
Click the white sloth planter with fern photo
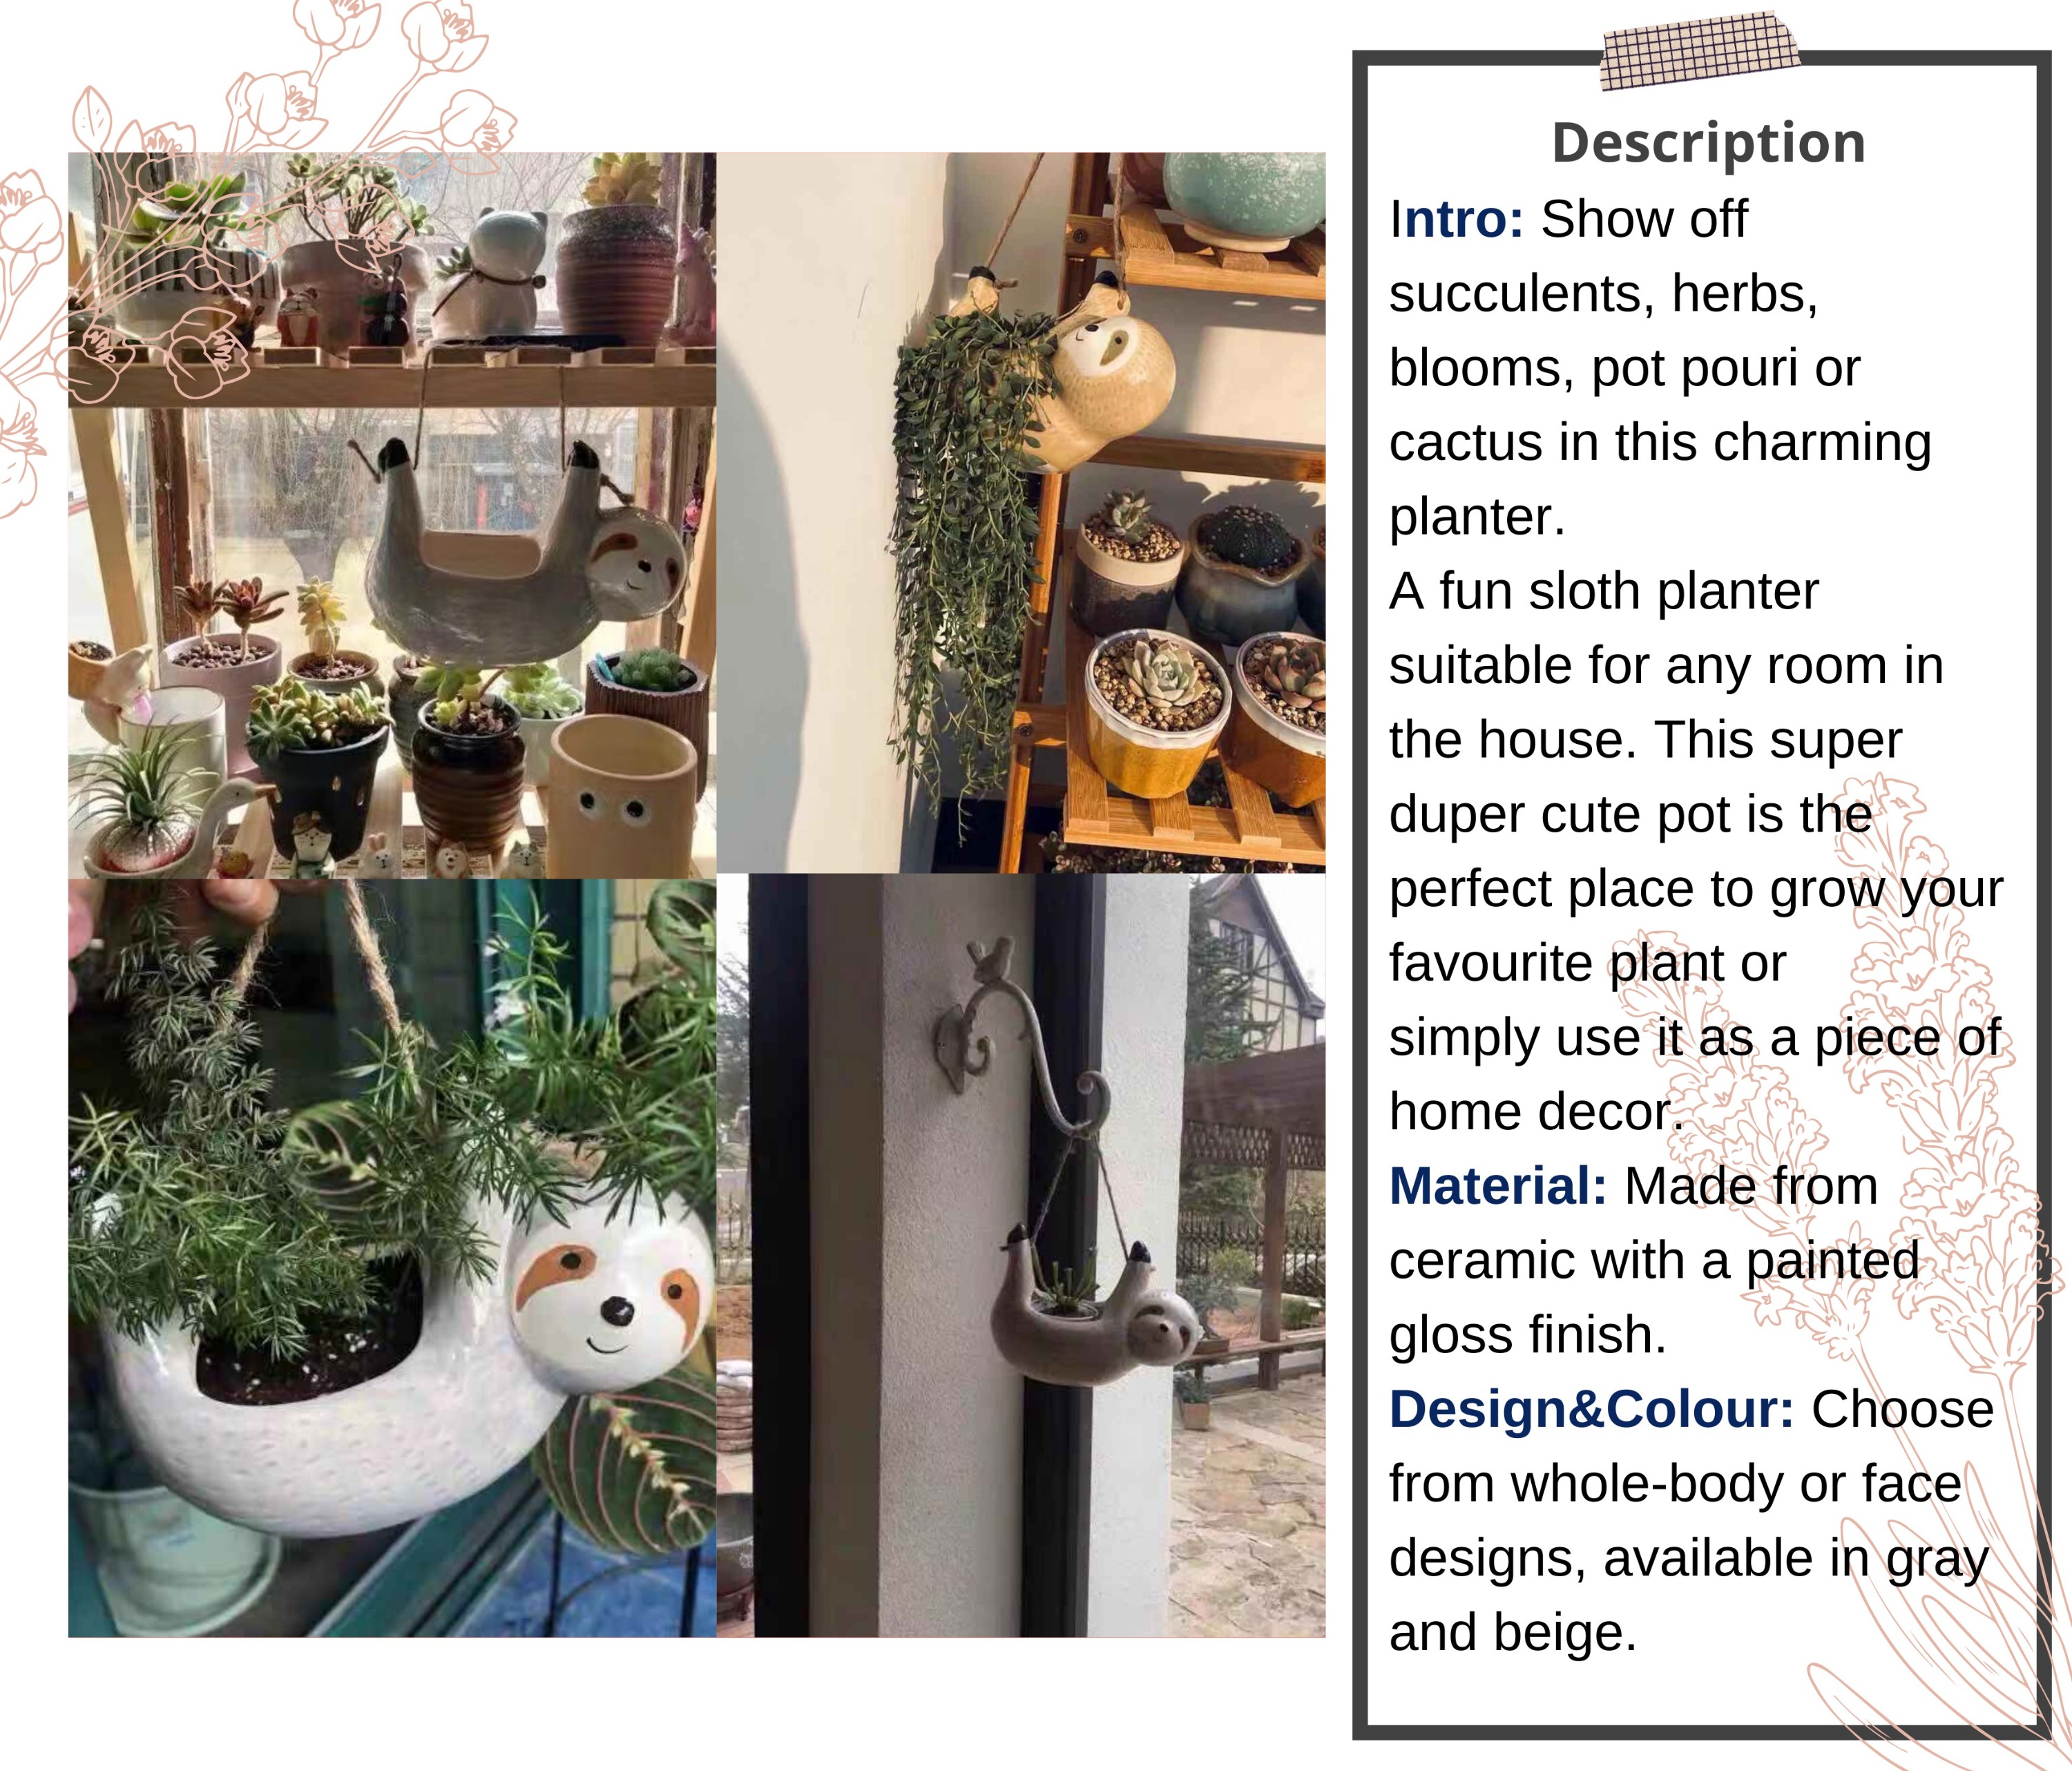click(x=392, y=1258)
